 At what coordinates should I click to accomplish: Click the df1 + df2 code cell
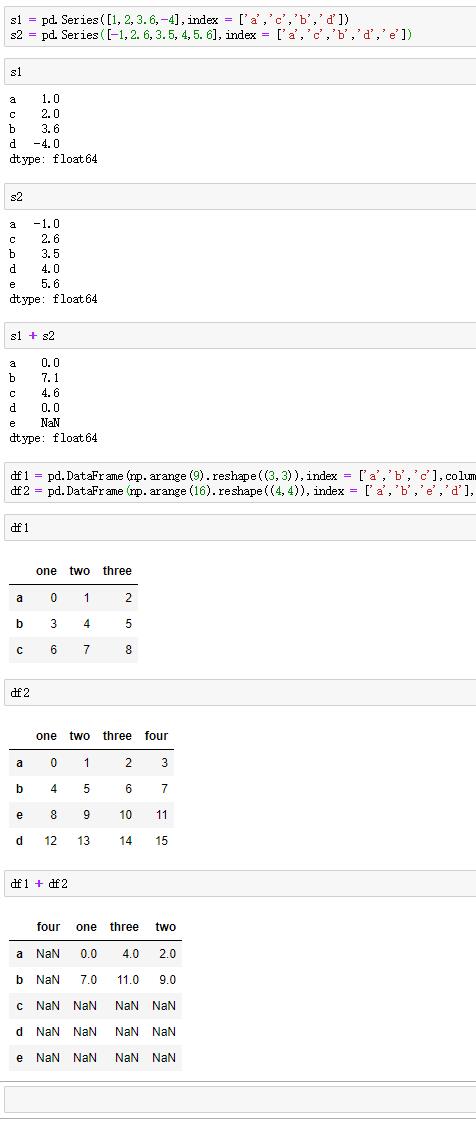click(240, 884)
